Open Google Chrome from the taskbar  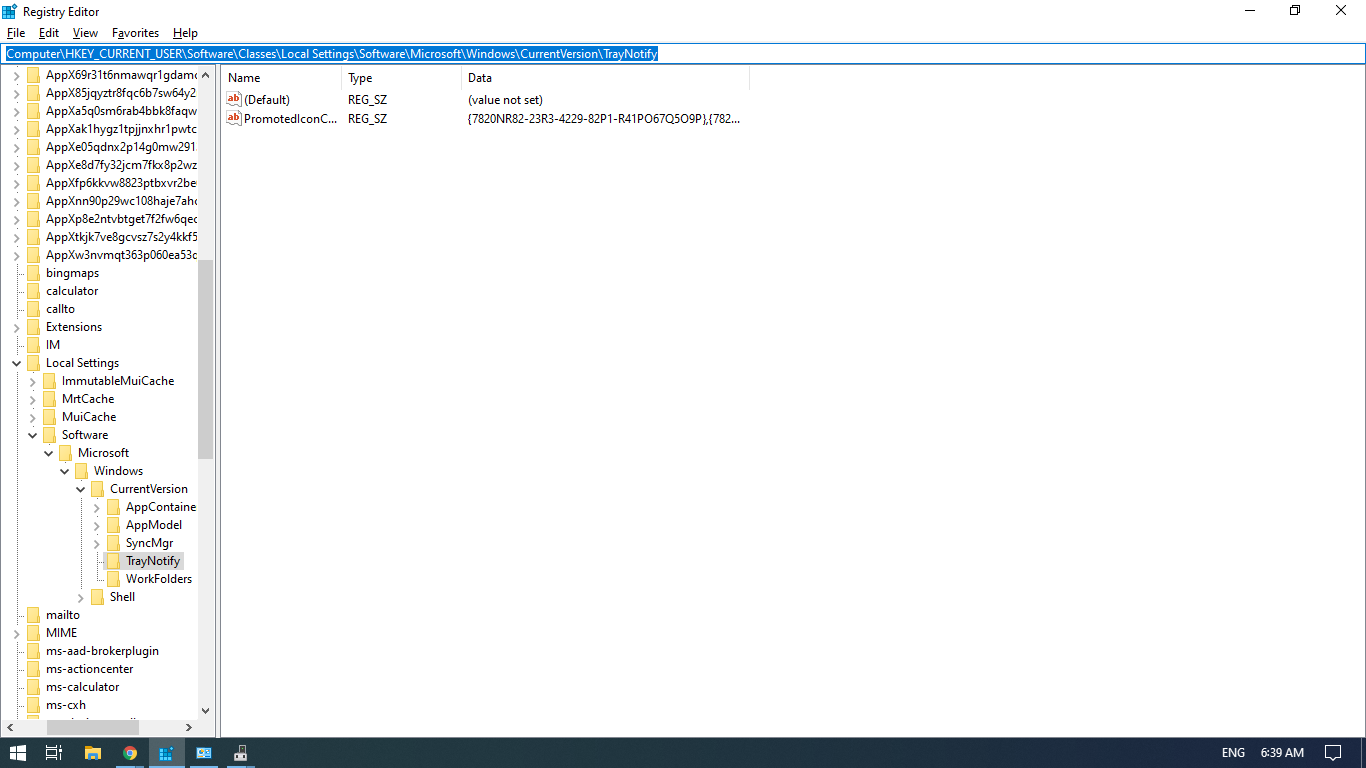(x=130, y=752)
